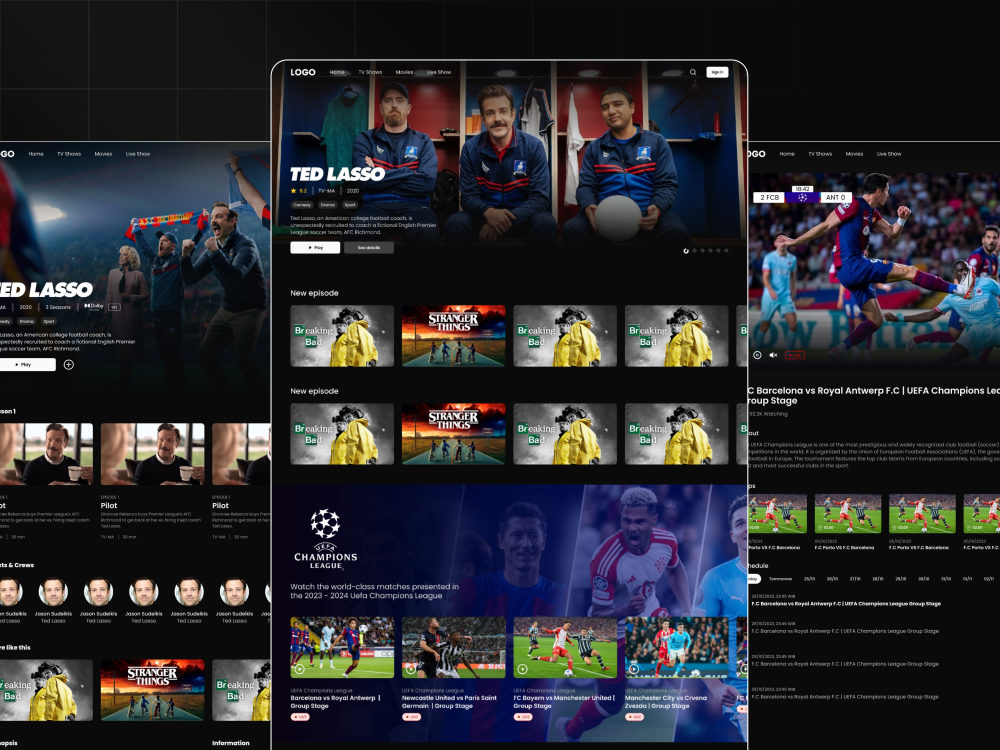Play the Newcastle United vs Paris Saint Germain thumbnail
Viewport: 1000px width, 750px height.
pos(453,647)
